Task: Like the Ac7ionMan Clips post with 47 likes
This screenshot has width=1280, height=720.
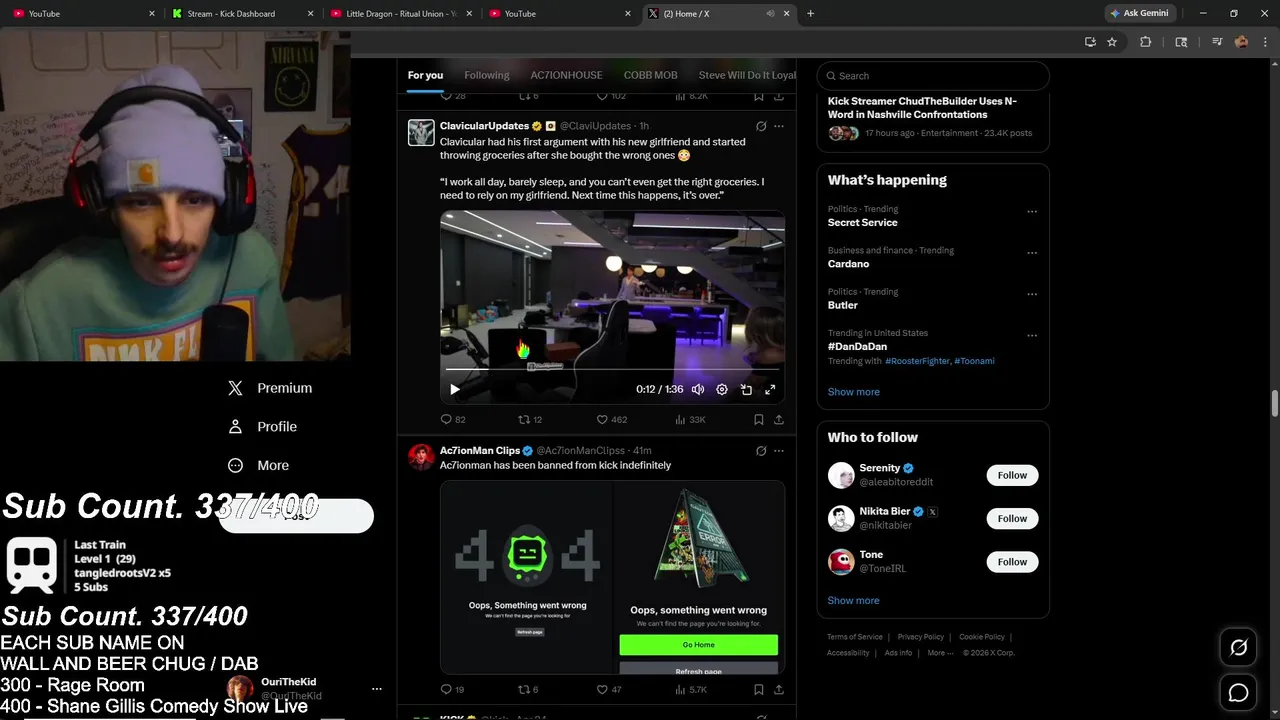Action: coord(609,689)
